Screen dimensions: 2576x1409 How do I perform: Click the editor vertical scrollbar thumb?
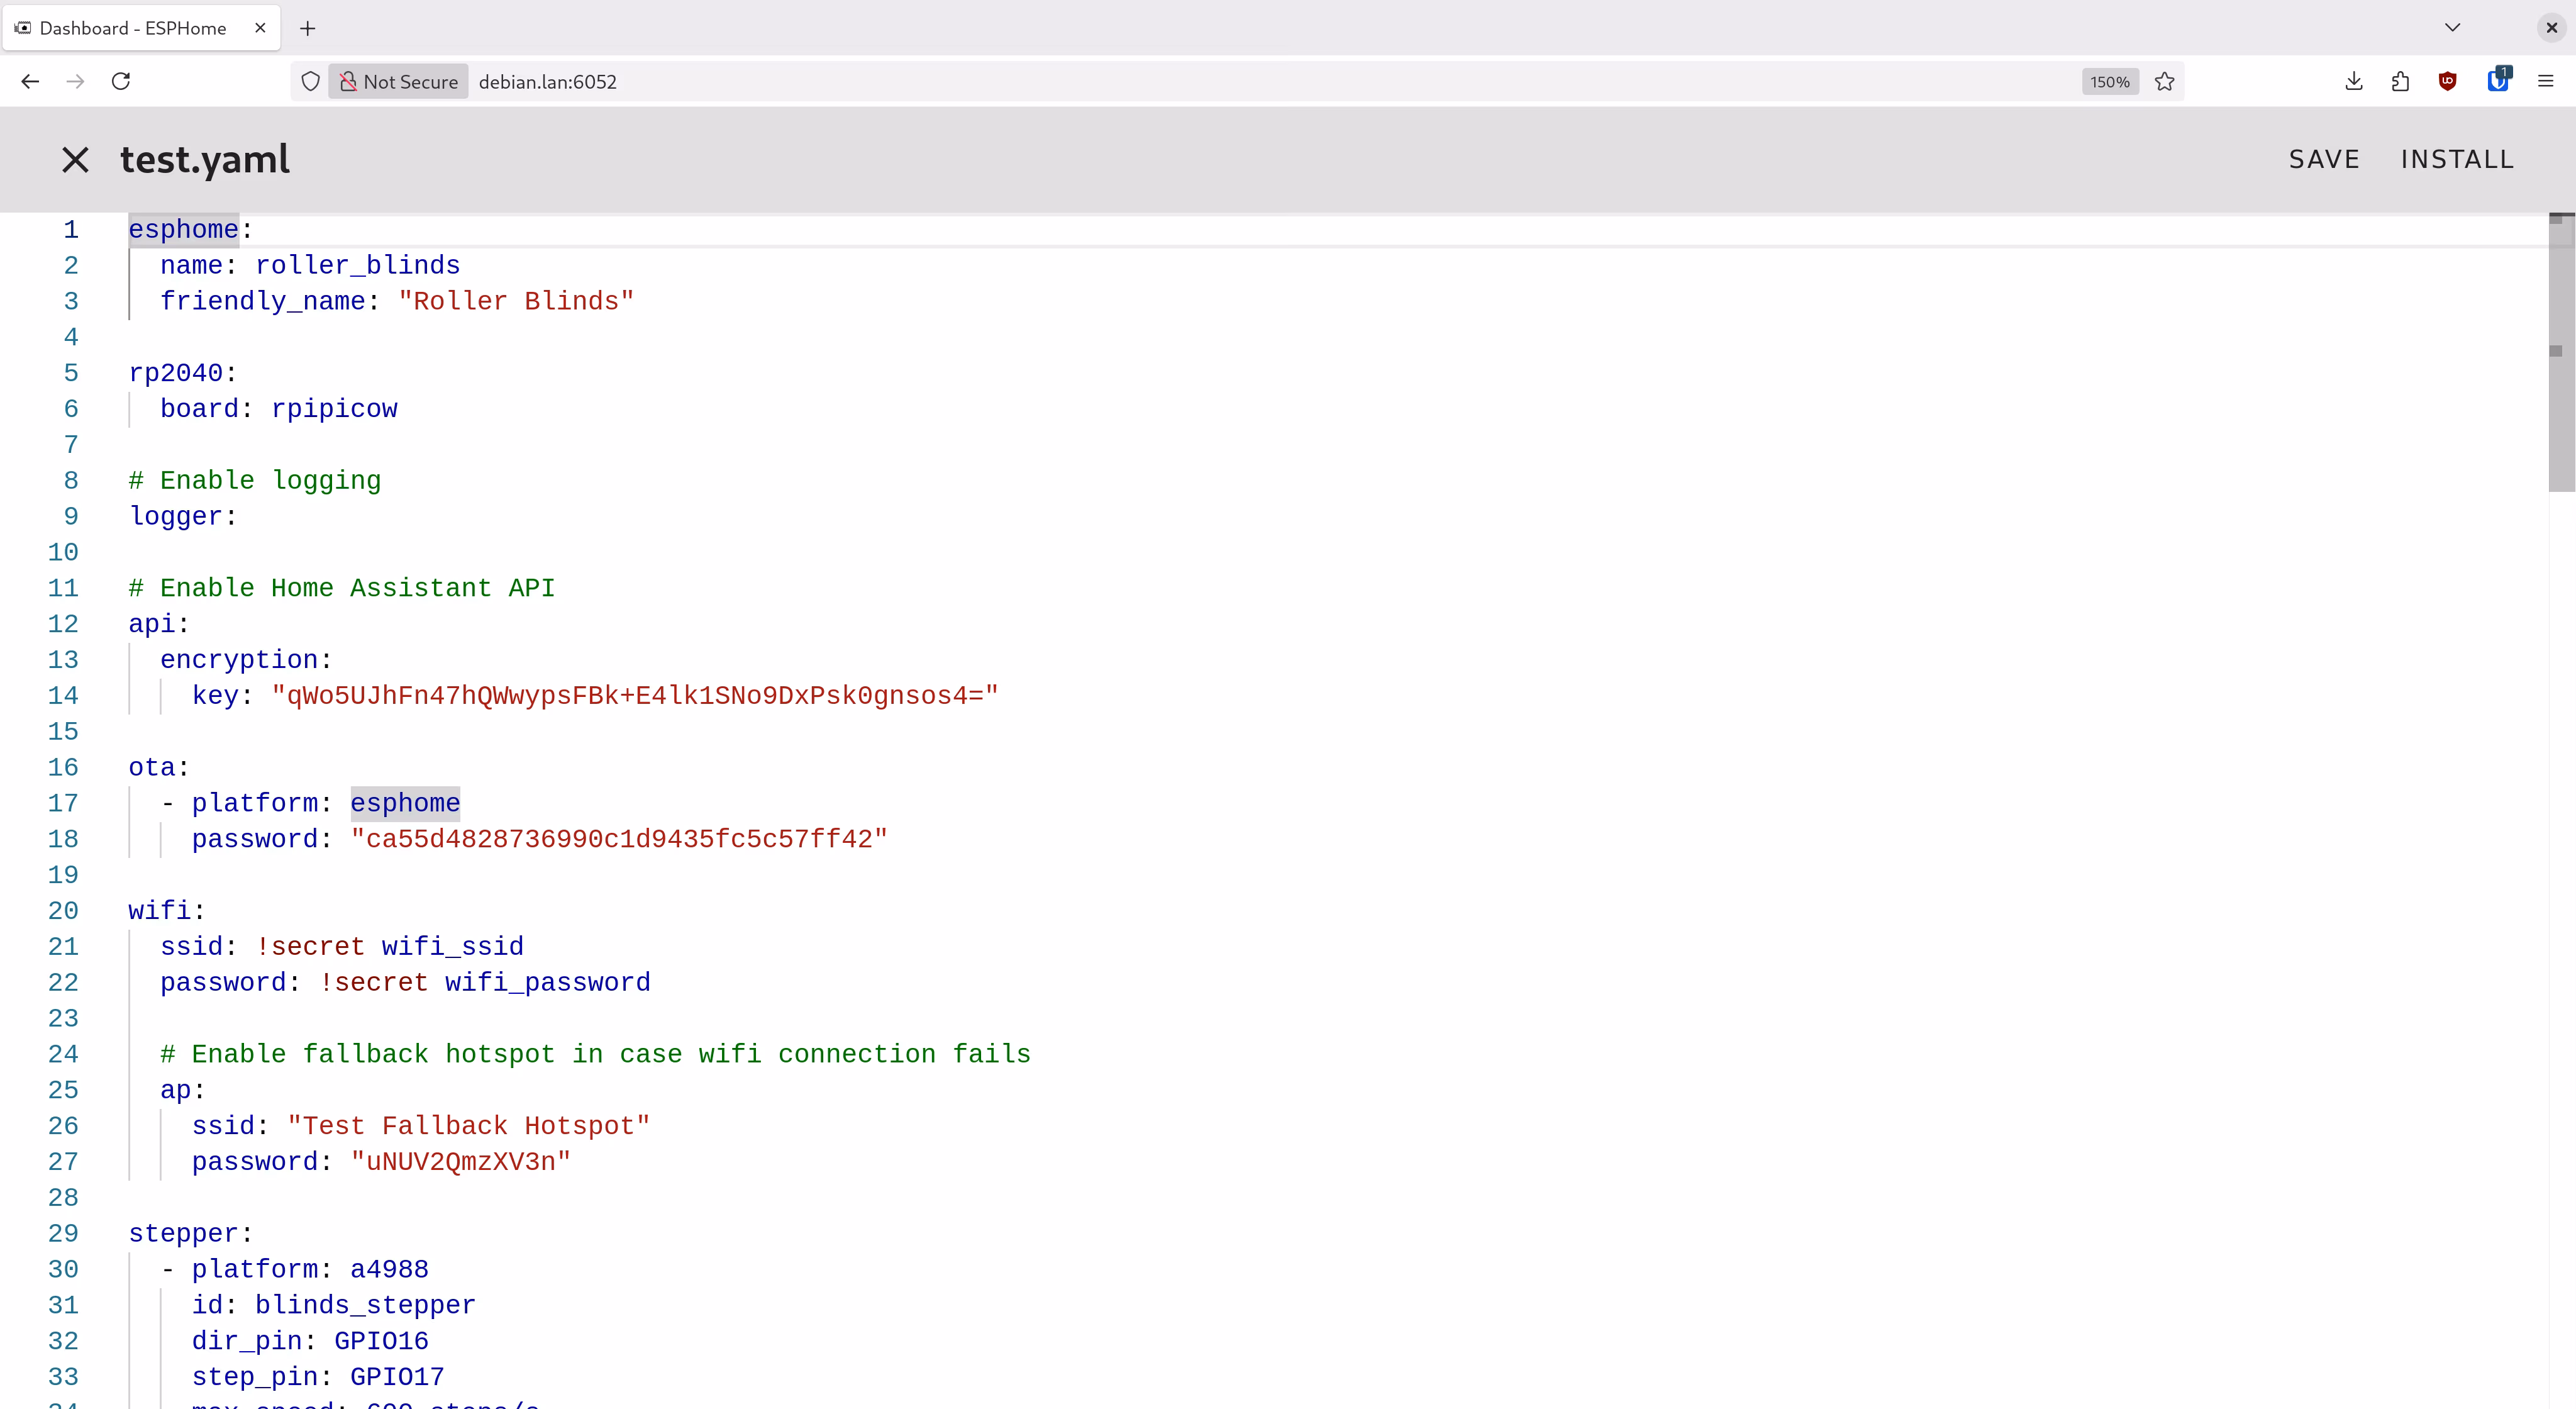tap(2562, 353)
